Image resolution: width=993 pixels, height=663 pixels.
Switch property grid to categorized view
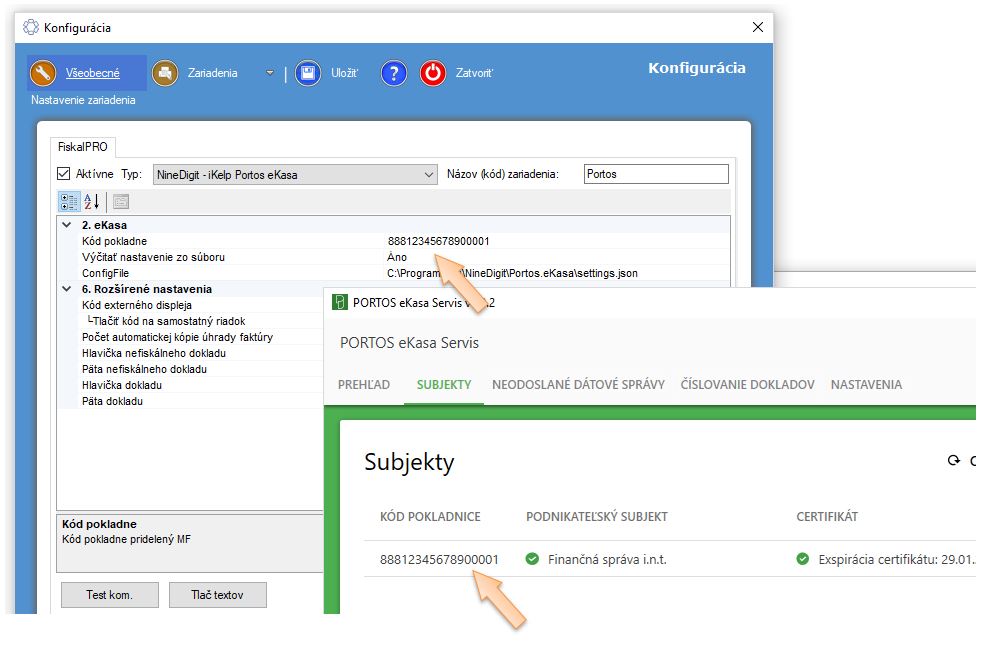68,201
